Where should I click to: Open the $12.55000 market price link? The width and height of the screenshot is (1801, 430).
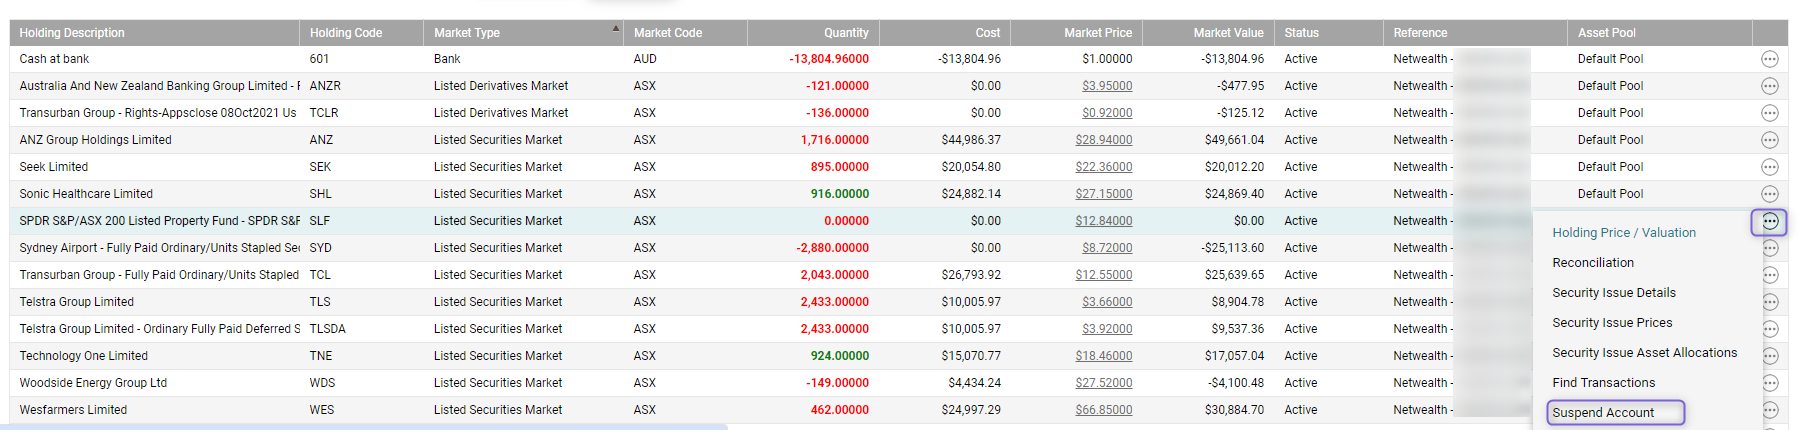[x=1104, y=275]
